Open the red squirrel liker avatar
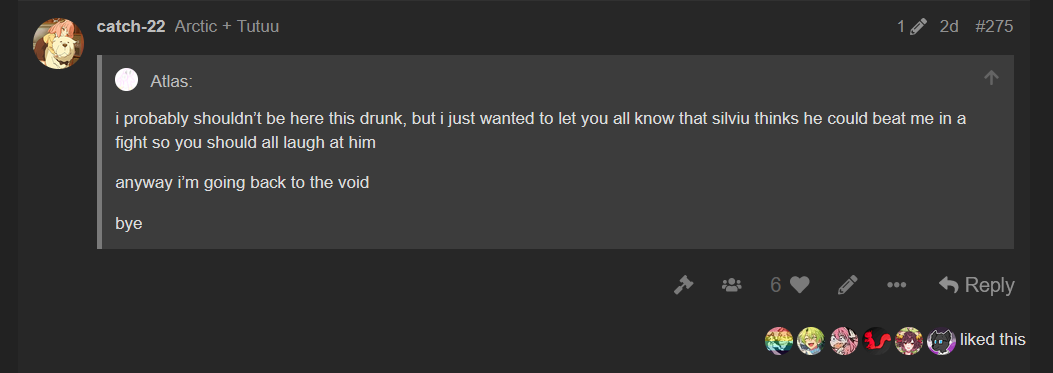This screenshot has width=1053, height=373. pos(876,341)
